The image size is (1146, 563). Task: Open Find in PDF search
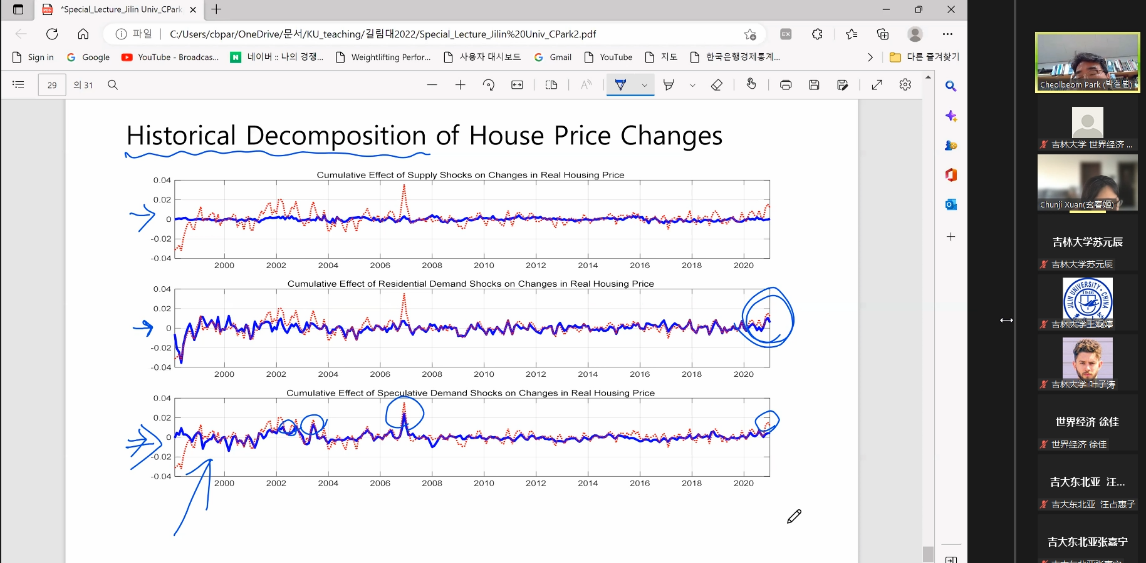[113, 85]
